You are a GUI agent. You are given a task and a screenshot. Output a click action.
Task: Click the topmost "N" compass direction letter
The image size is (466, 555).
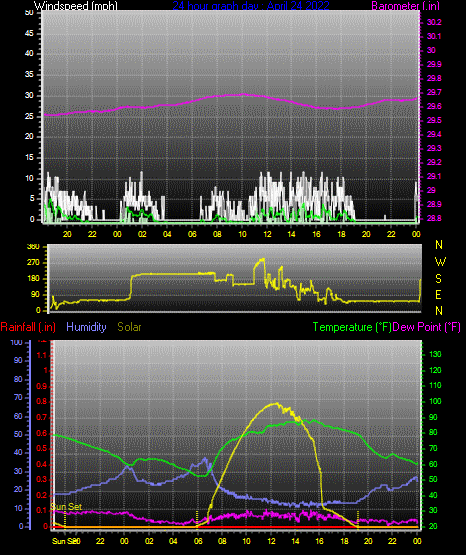(x=439, y=245)
